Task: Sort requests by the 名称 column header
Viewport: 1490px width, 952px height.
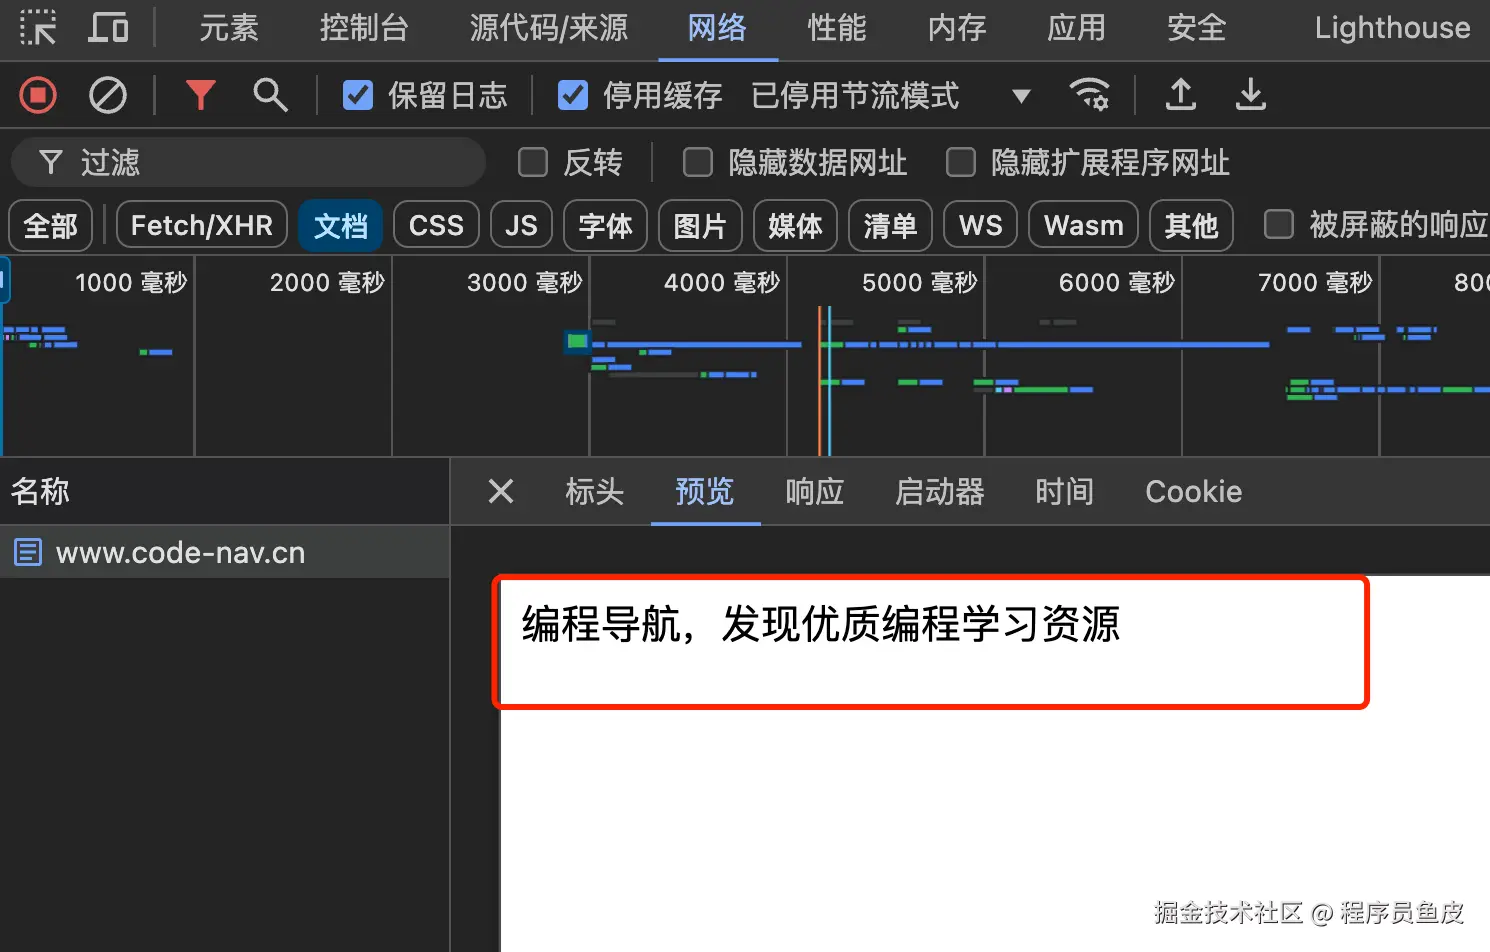Action: click(x=225, y=491)
